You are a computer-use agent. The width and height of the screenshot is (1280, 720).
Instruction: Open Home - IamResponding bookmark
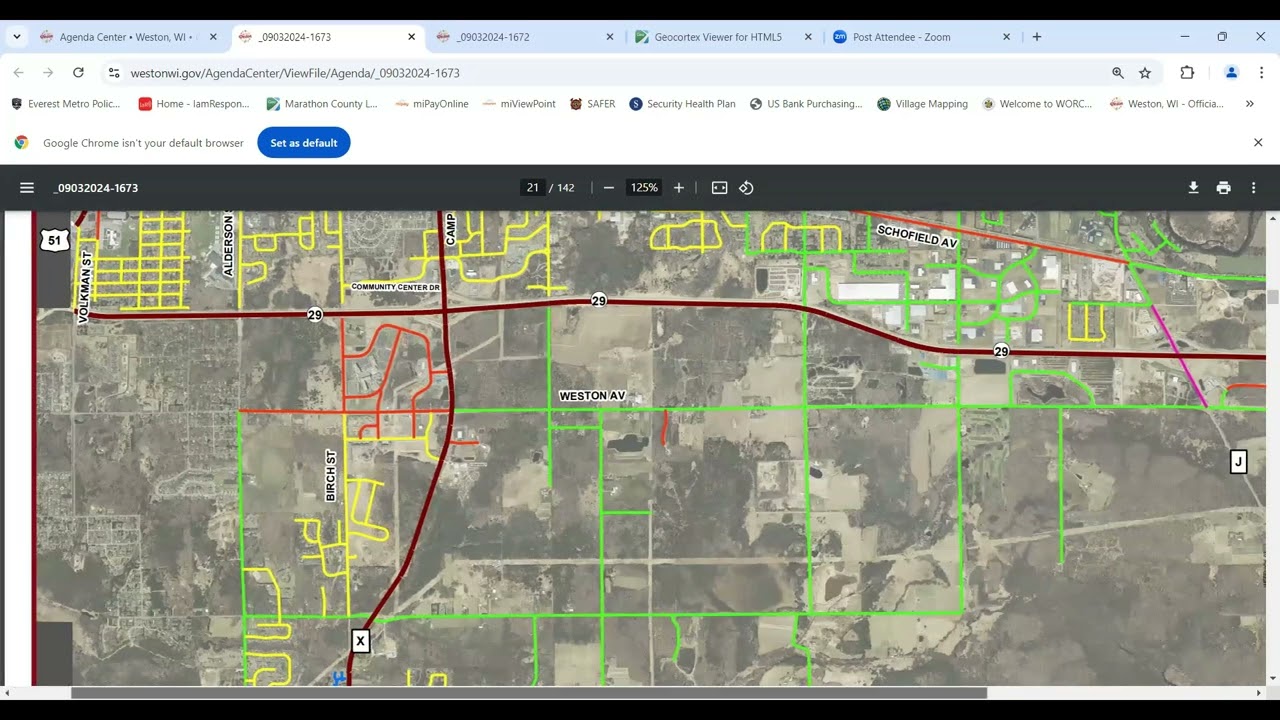coord(194,104)
